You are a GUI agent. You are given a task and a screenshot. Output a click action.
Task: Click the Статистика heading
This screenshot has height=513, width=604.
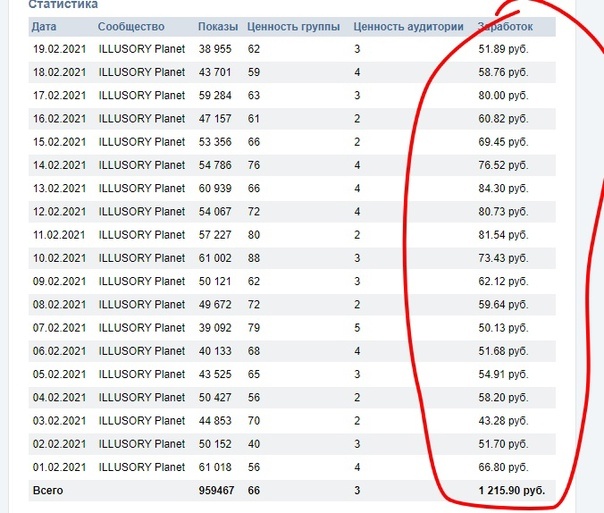coord(63,4)
